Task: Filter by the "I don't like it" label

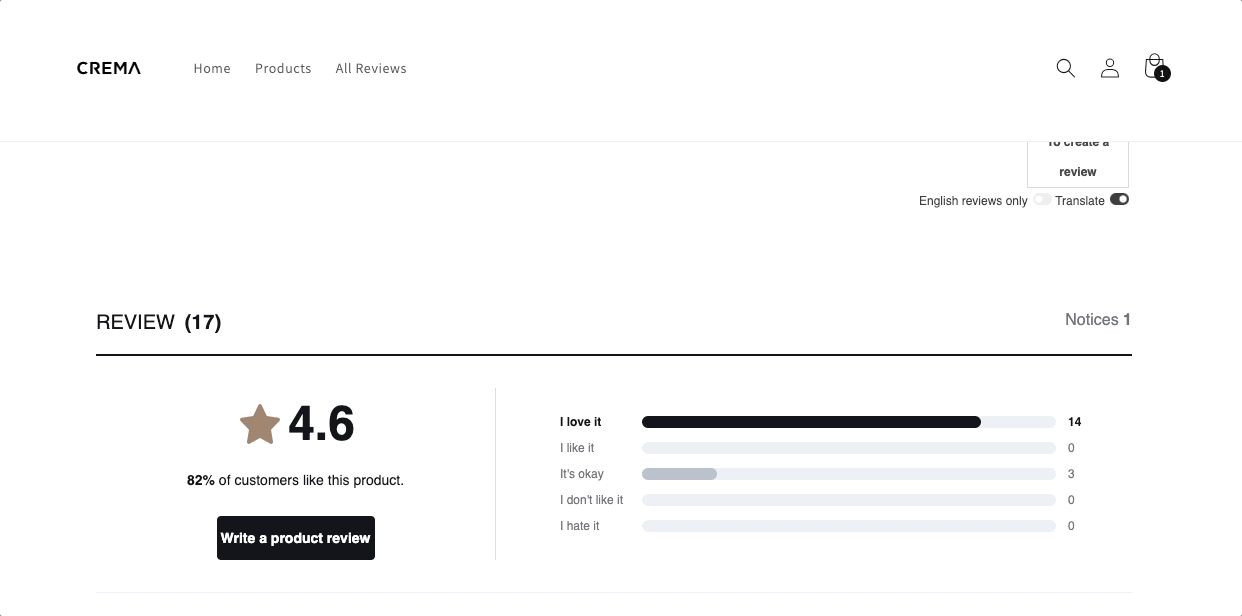Action: coord(591,500)
